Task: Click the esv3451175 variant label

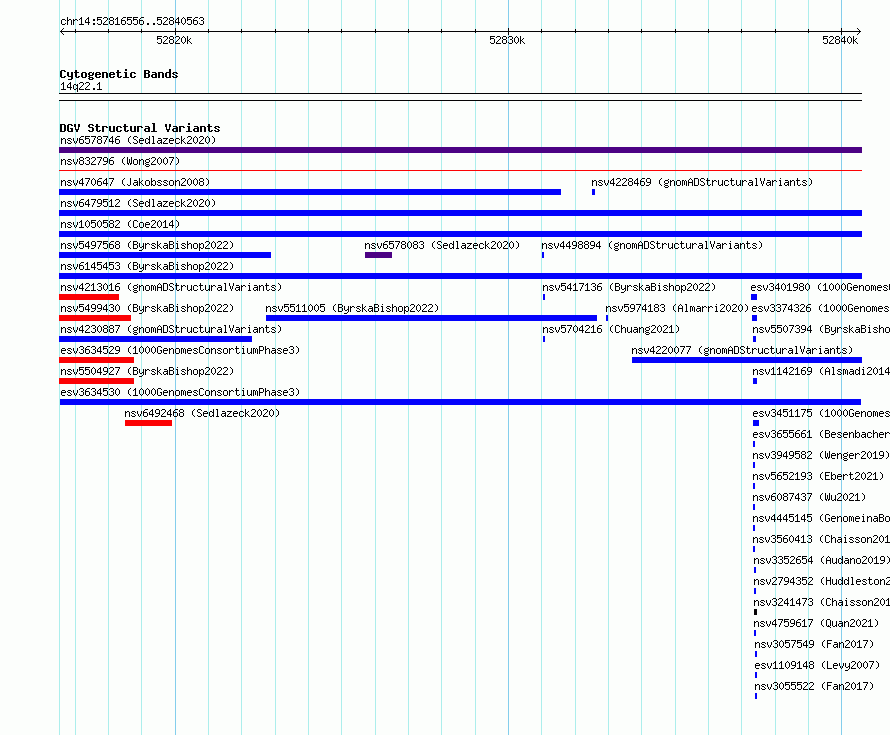Action: [821, 413]
